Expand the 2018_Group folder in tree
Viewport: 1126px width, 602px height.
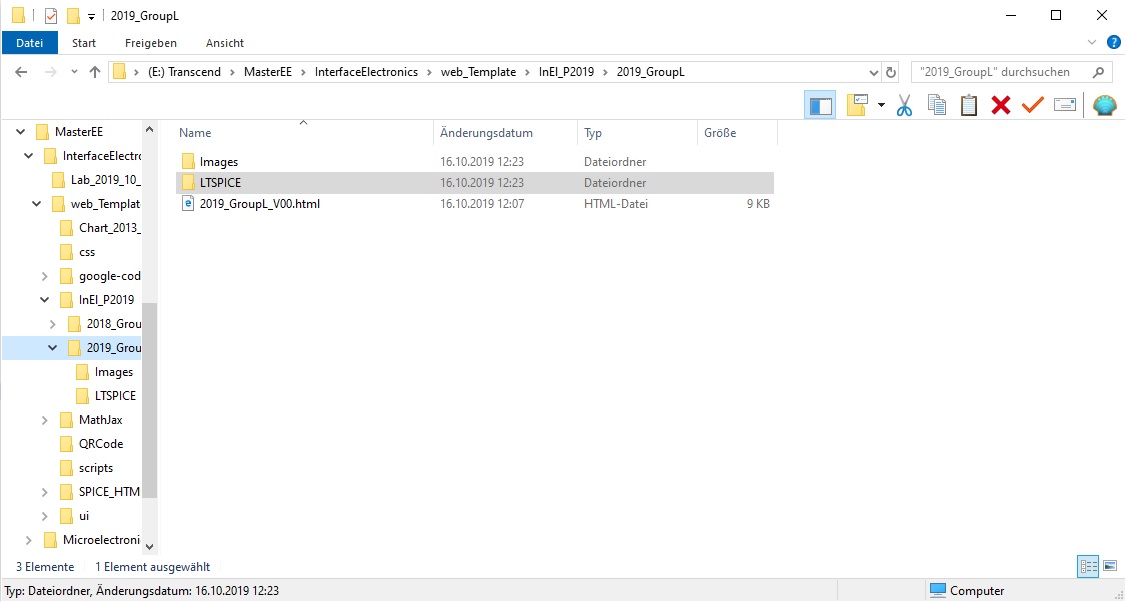click(x=53, y=324)
